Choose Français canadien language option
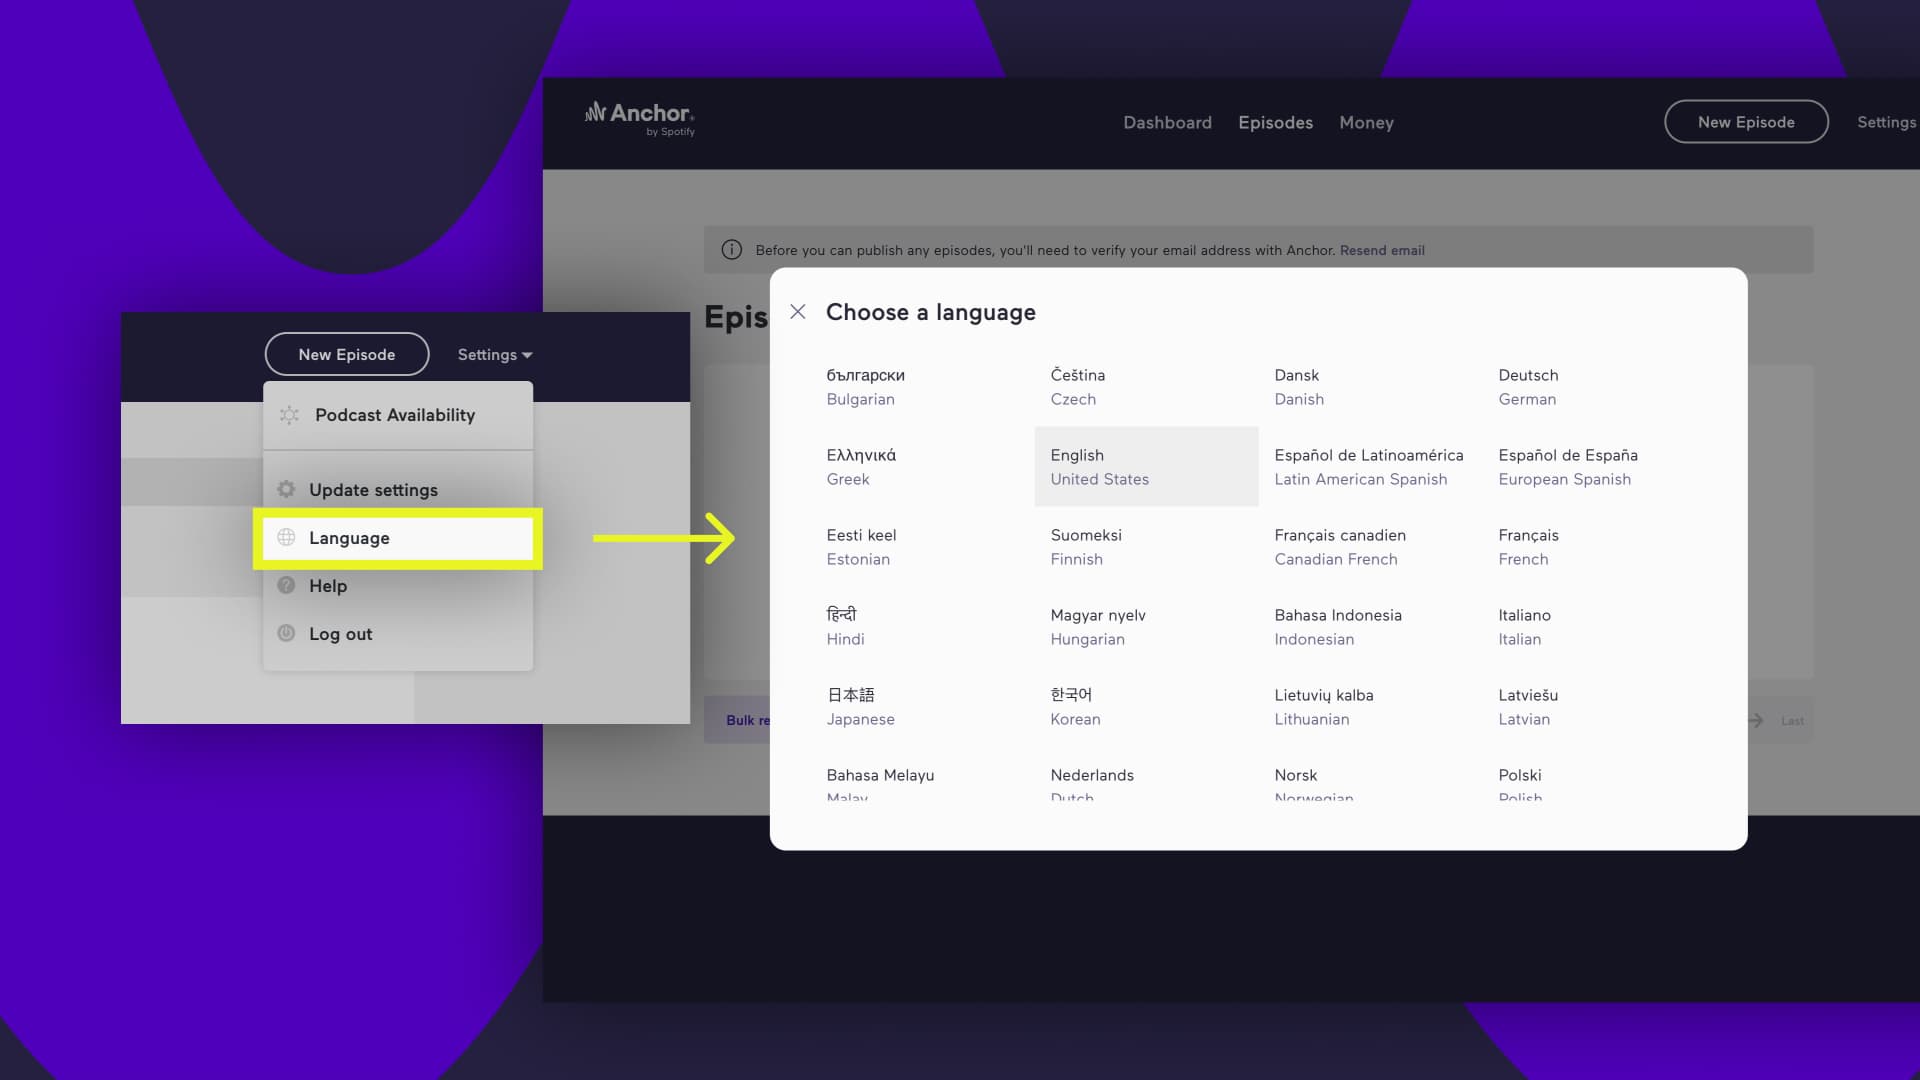 point(1340,547)
